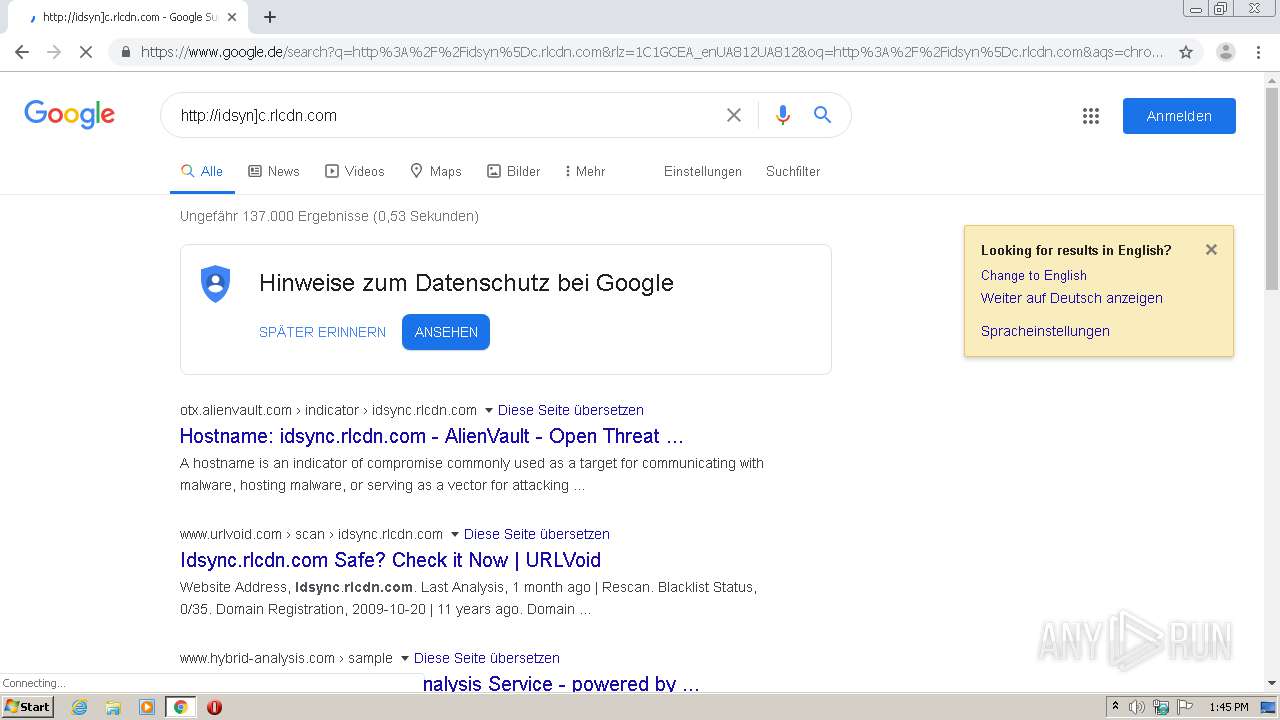This screenshot has width=1280, height=720.
Task: Open the URLVoid Idsync result
Action: 390,560
